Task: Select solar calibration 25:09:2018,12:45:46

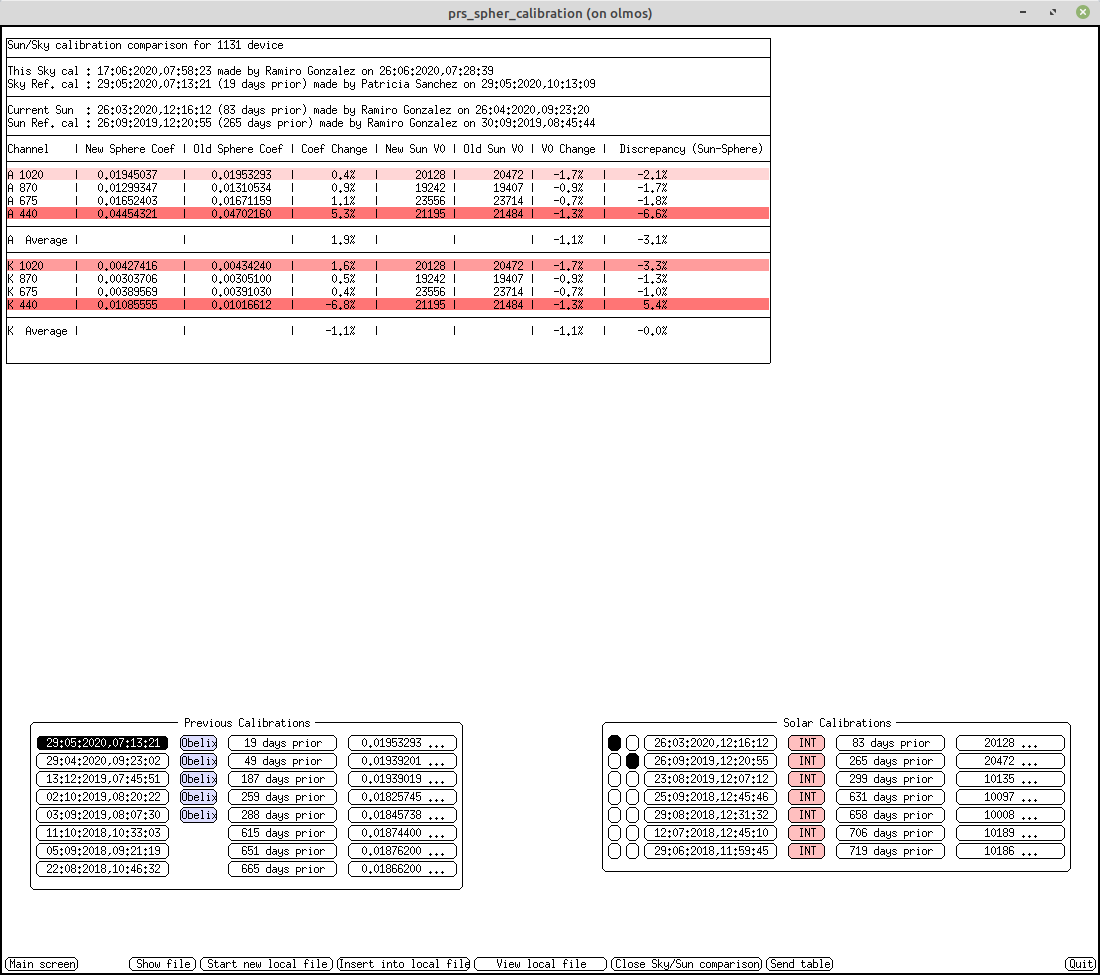Action: click(x=711, y=797)
